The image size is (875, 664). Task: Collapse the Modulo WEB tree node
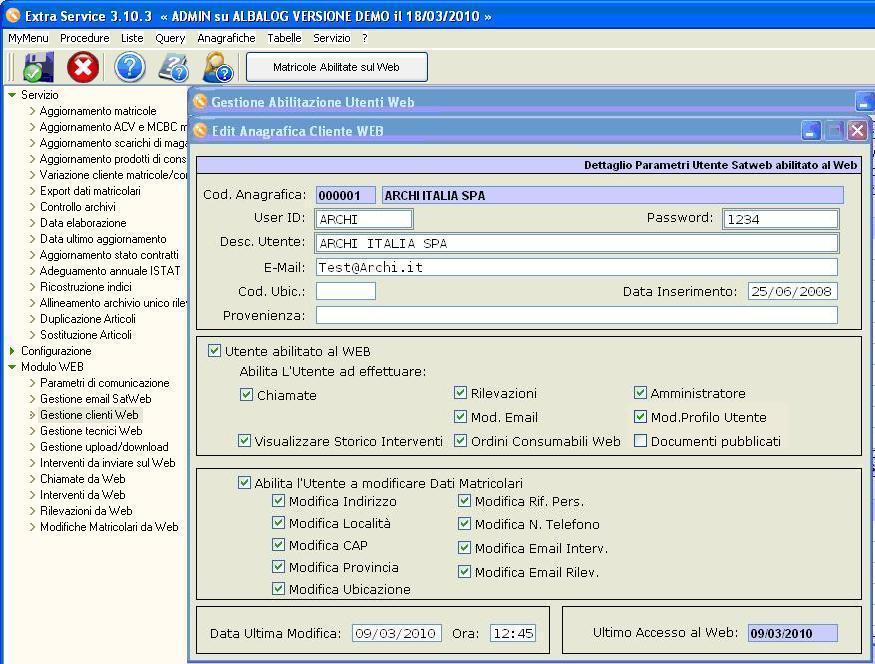click(12, 367)
